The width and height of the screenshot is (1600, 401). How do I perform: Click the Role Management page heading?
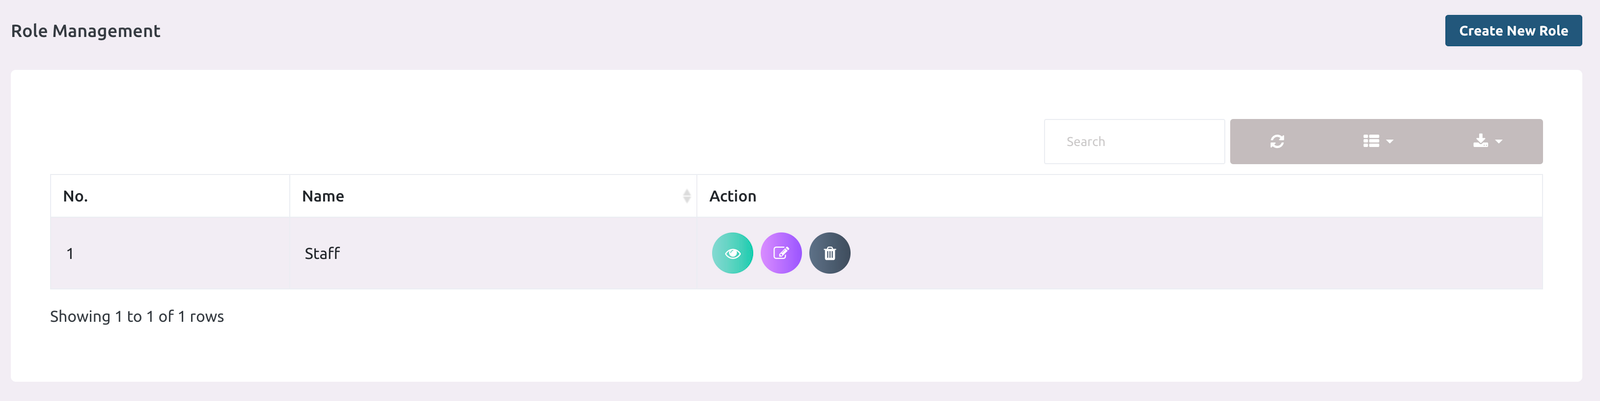tap(86, 31)
